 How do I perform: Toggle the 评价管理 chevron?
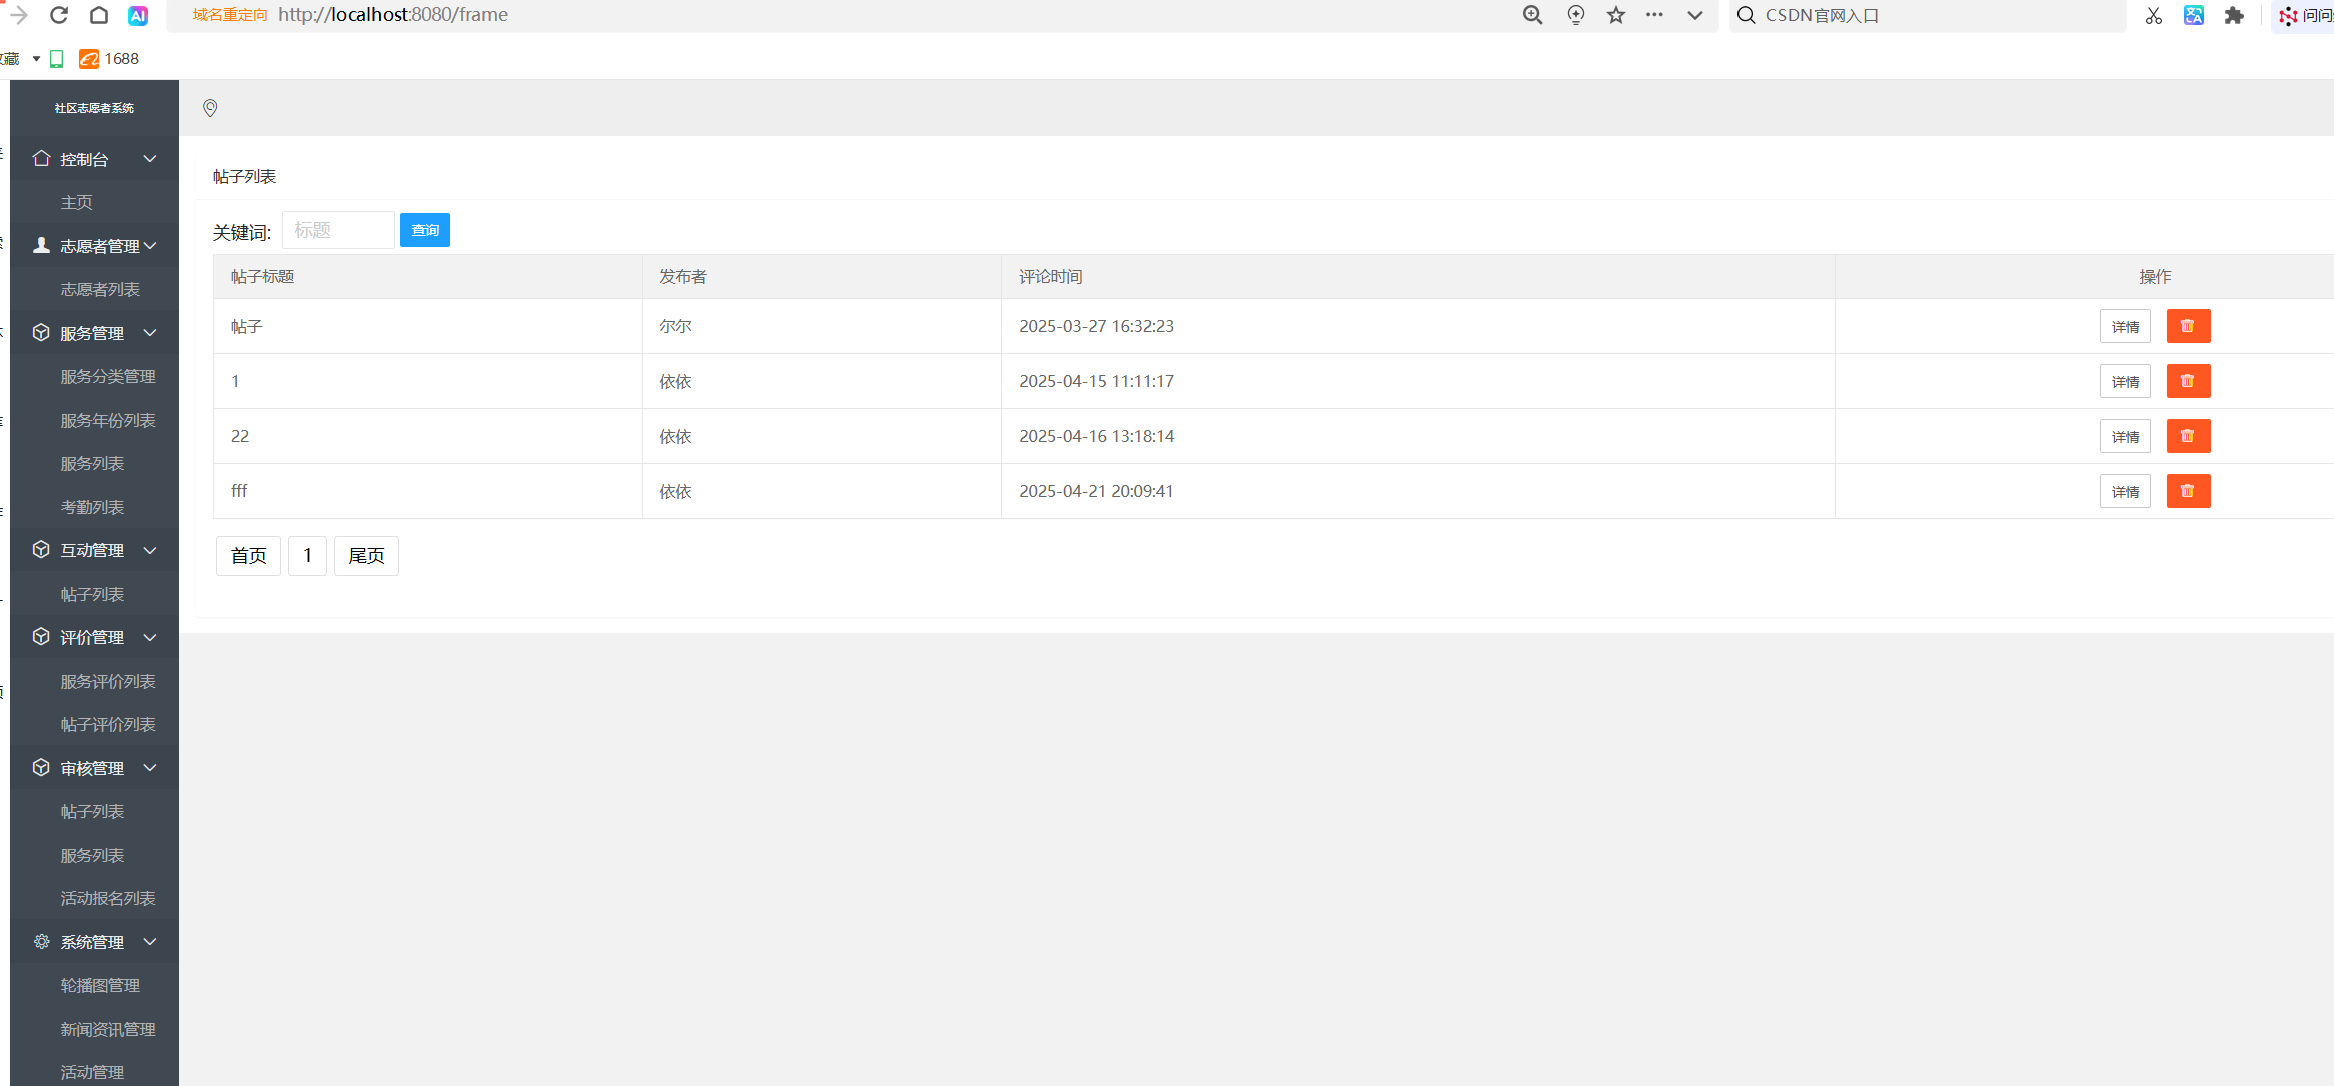click(x=150, y=637)
